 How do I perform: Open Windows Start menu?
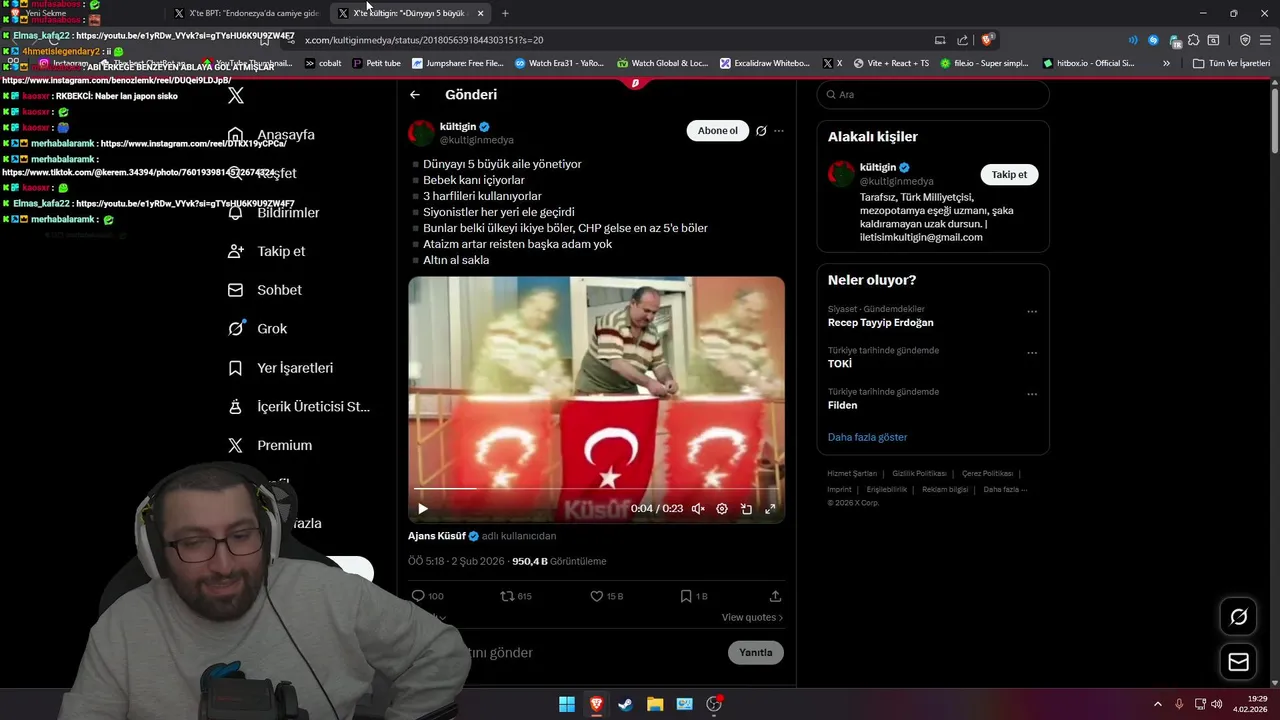567,704
